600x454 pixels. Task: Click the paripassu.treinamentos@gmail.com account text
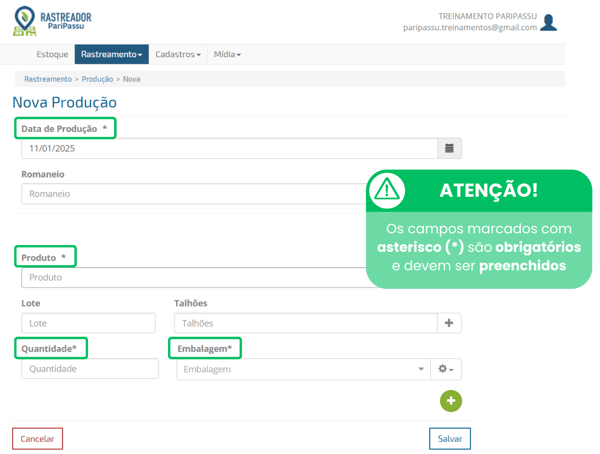coord(470,28)
